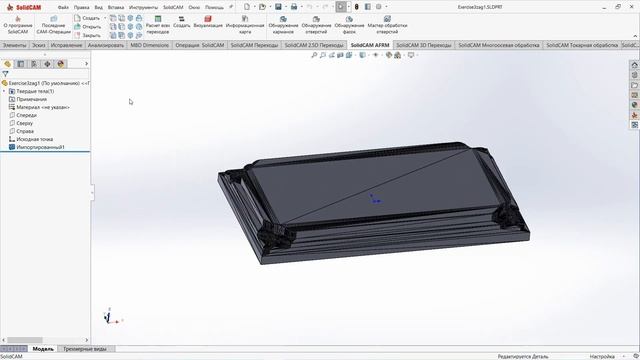Switch to Эскиз tab
Image resolution: width=640 pixels, height=360 pixels.
pyautogui.click(x=39, y=45)
